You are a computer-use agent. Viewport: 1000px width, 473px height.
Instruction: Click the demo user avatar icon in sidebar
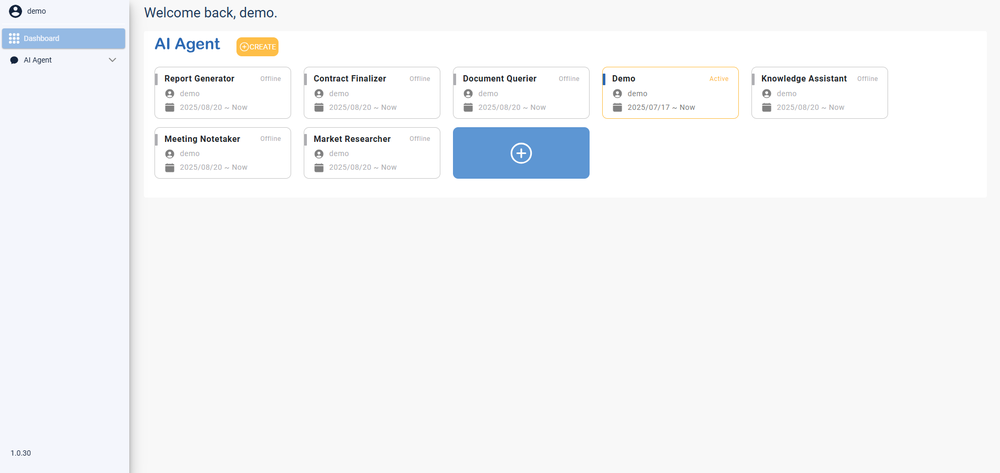coord(15,11)
